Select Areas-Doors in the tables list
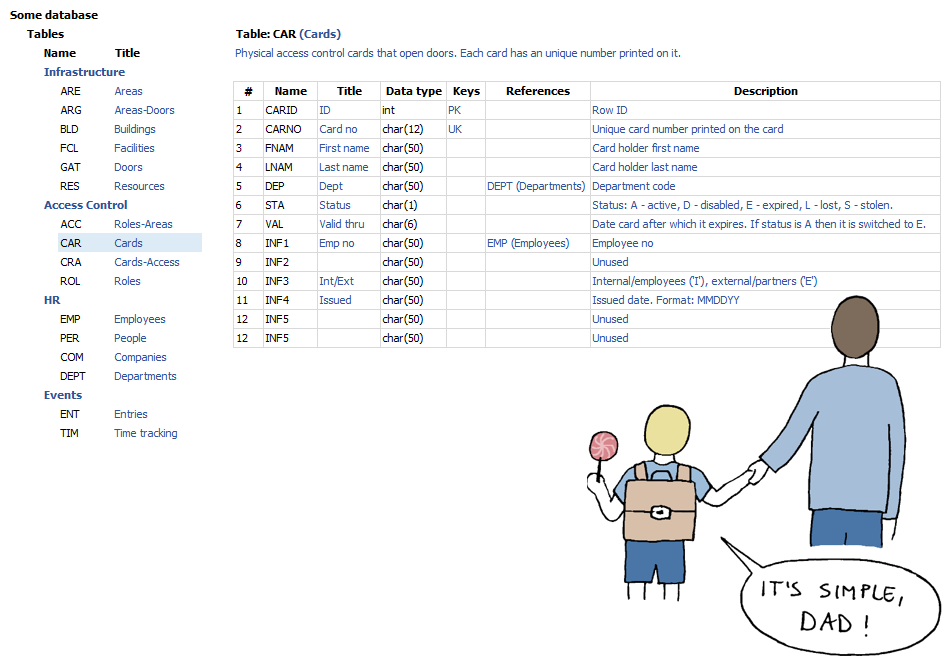The height and width of the screenshot is (666, 950). point(144,110)
